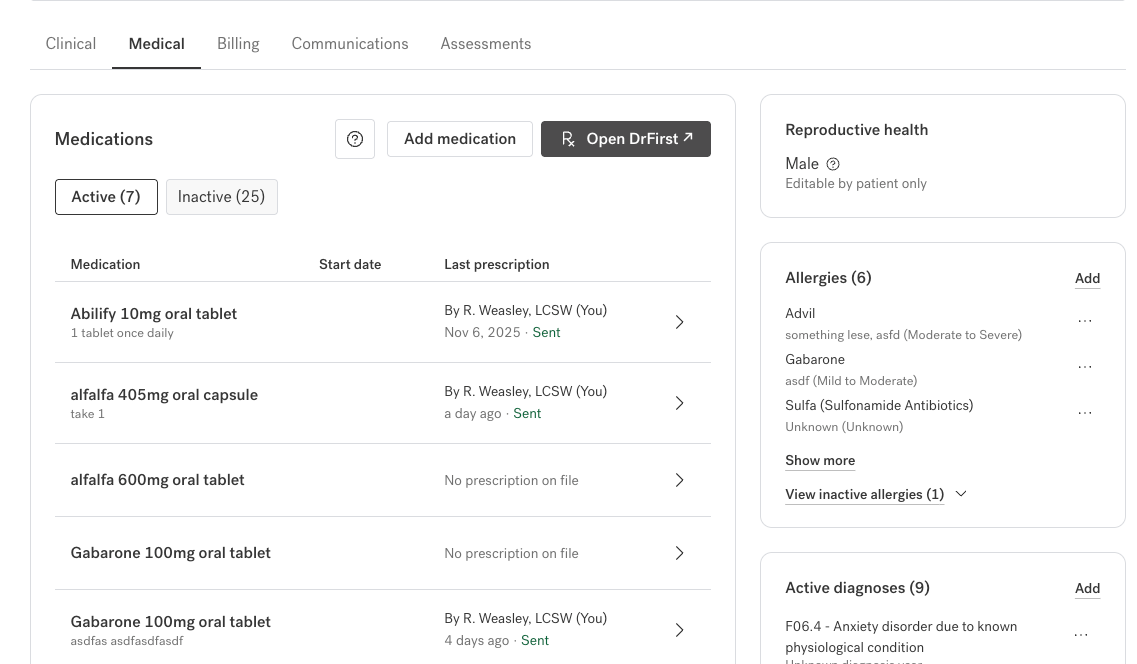Expand View inactive allergies (1)

[875, 494]
